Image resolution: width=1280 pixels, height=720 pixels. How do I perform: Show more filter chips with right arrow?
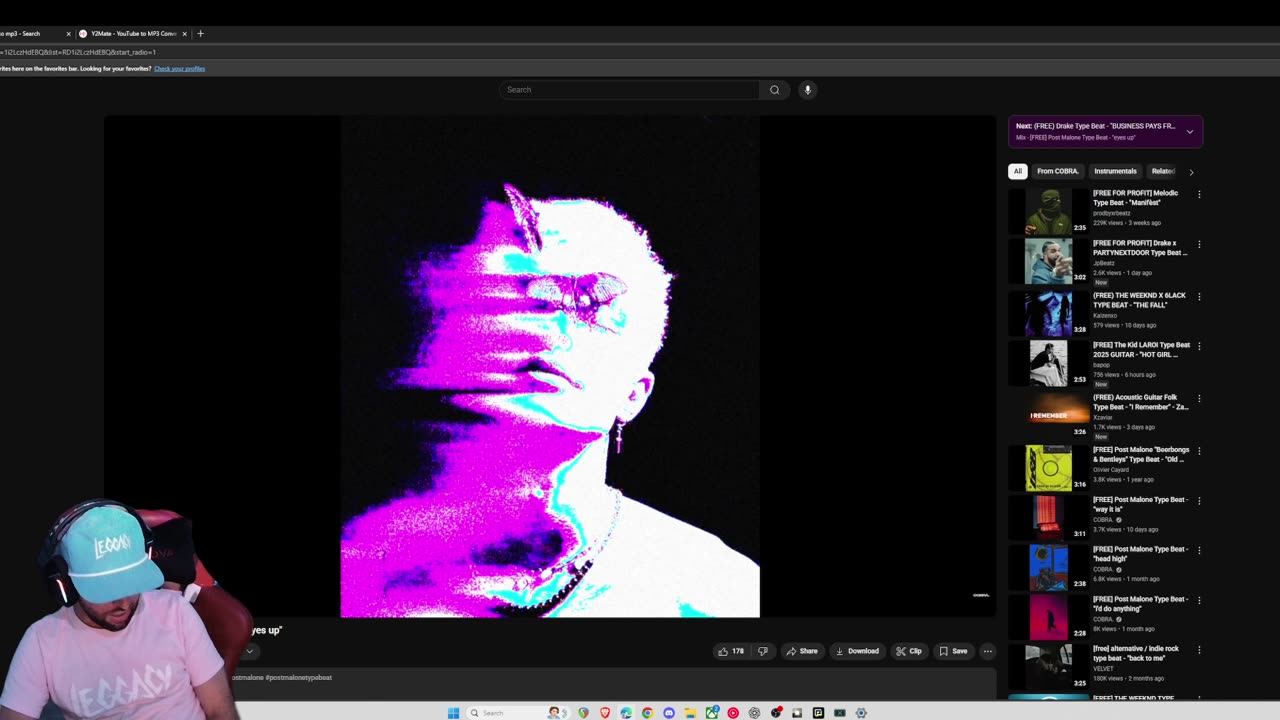tap(1191, 172)
